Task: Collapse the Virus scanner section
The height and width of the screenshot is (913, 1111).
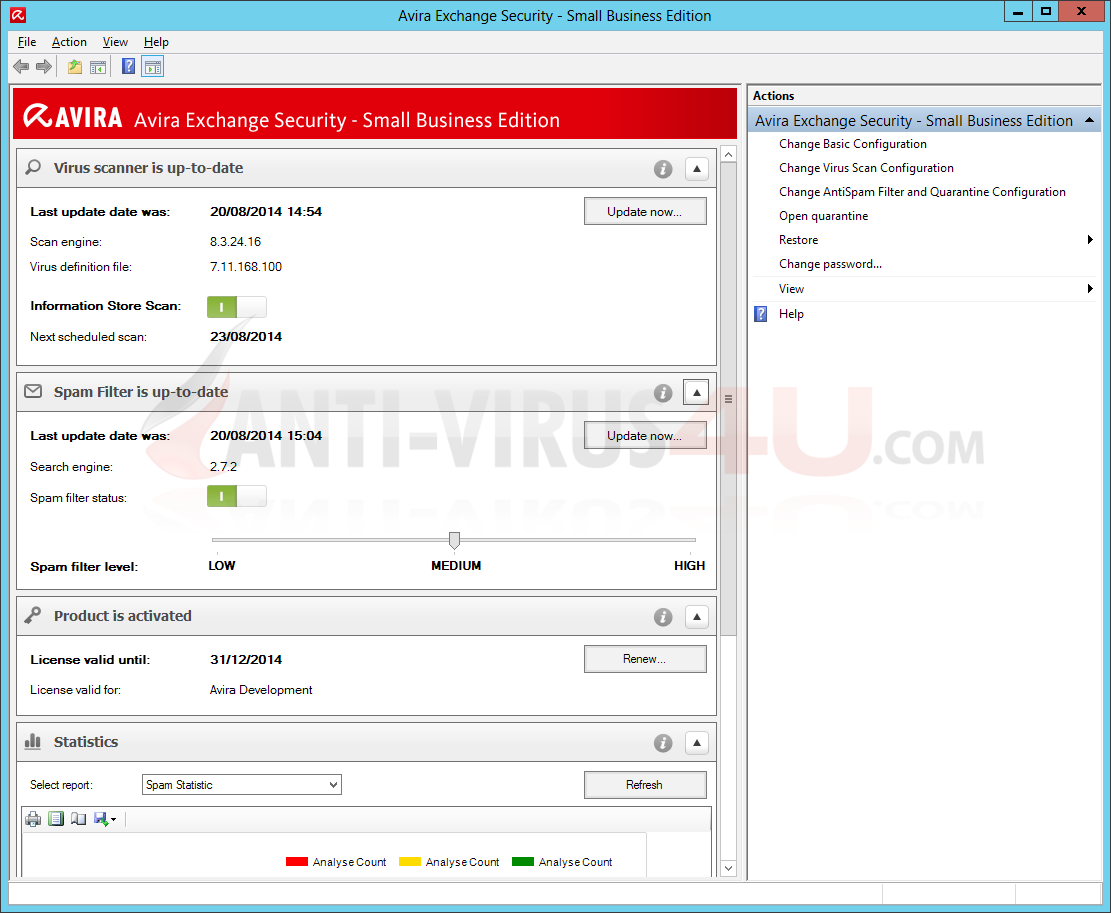Action: [697, 169]
